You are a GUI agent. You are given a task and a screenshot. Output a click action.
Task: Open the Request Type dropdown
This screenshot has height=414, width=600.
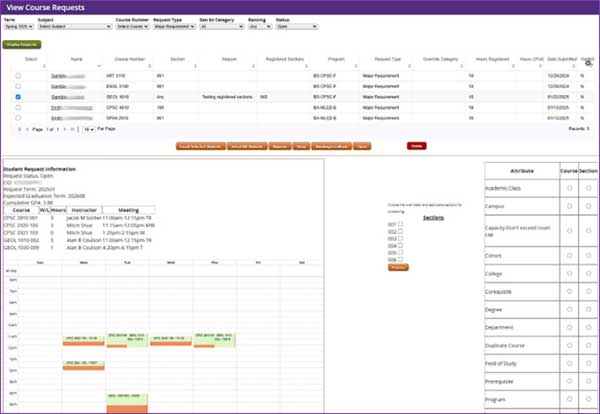[174, 26]
